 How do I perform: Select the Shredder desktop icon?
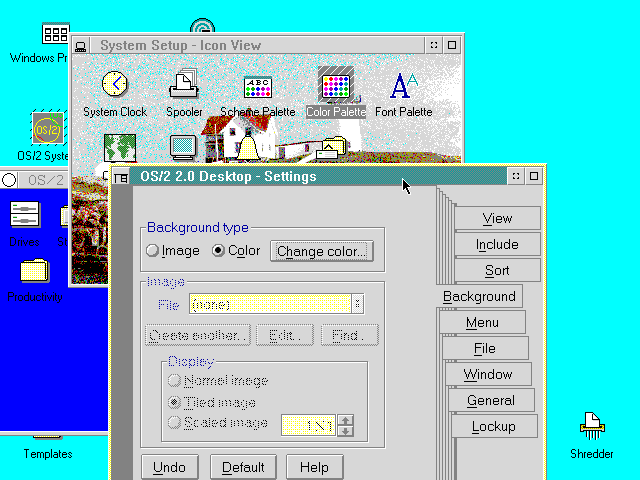pyautogui.click(x=592, y=426)
